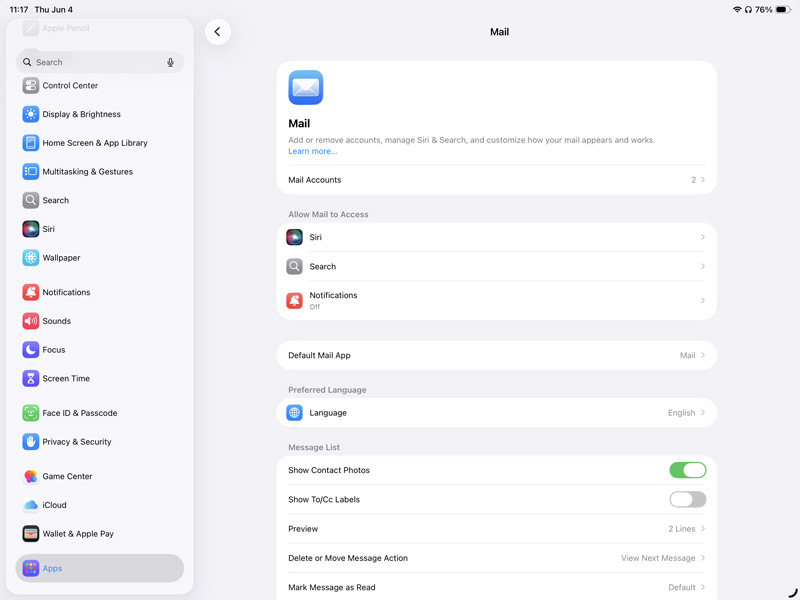Tap the Home Screen & App Library icon
The height and width of the screenshot is (600, 800).
tap(31, 143)
